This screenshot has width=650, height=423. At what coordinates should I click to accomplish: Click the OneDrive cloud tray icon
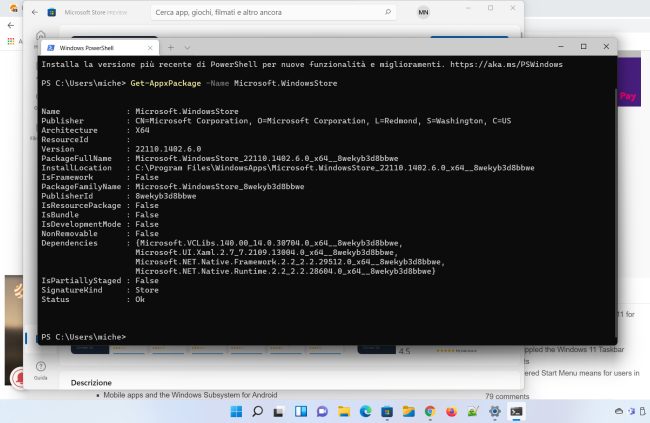point(619,411)
